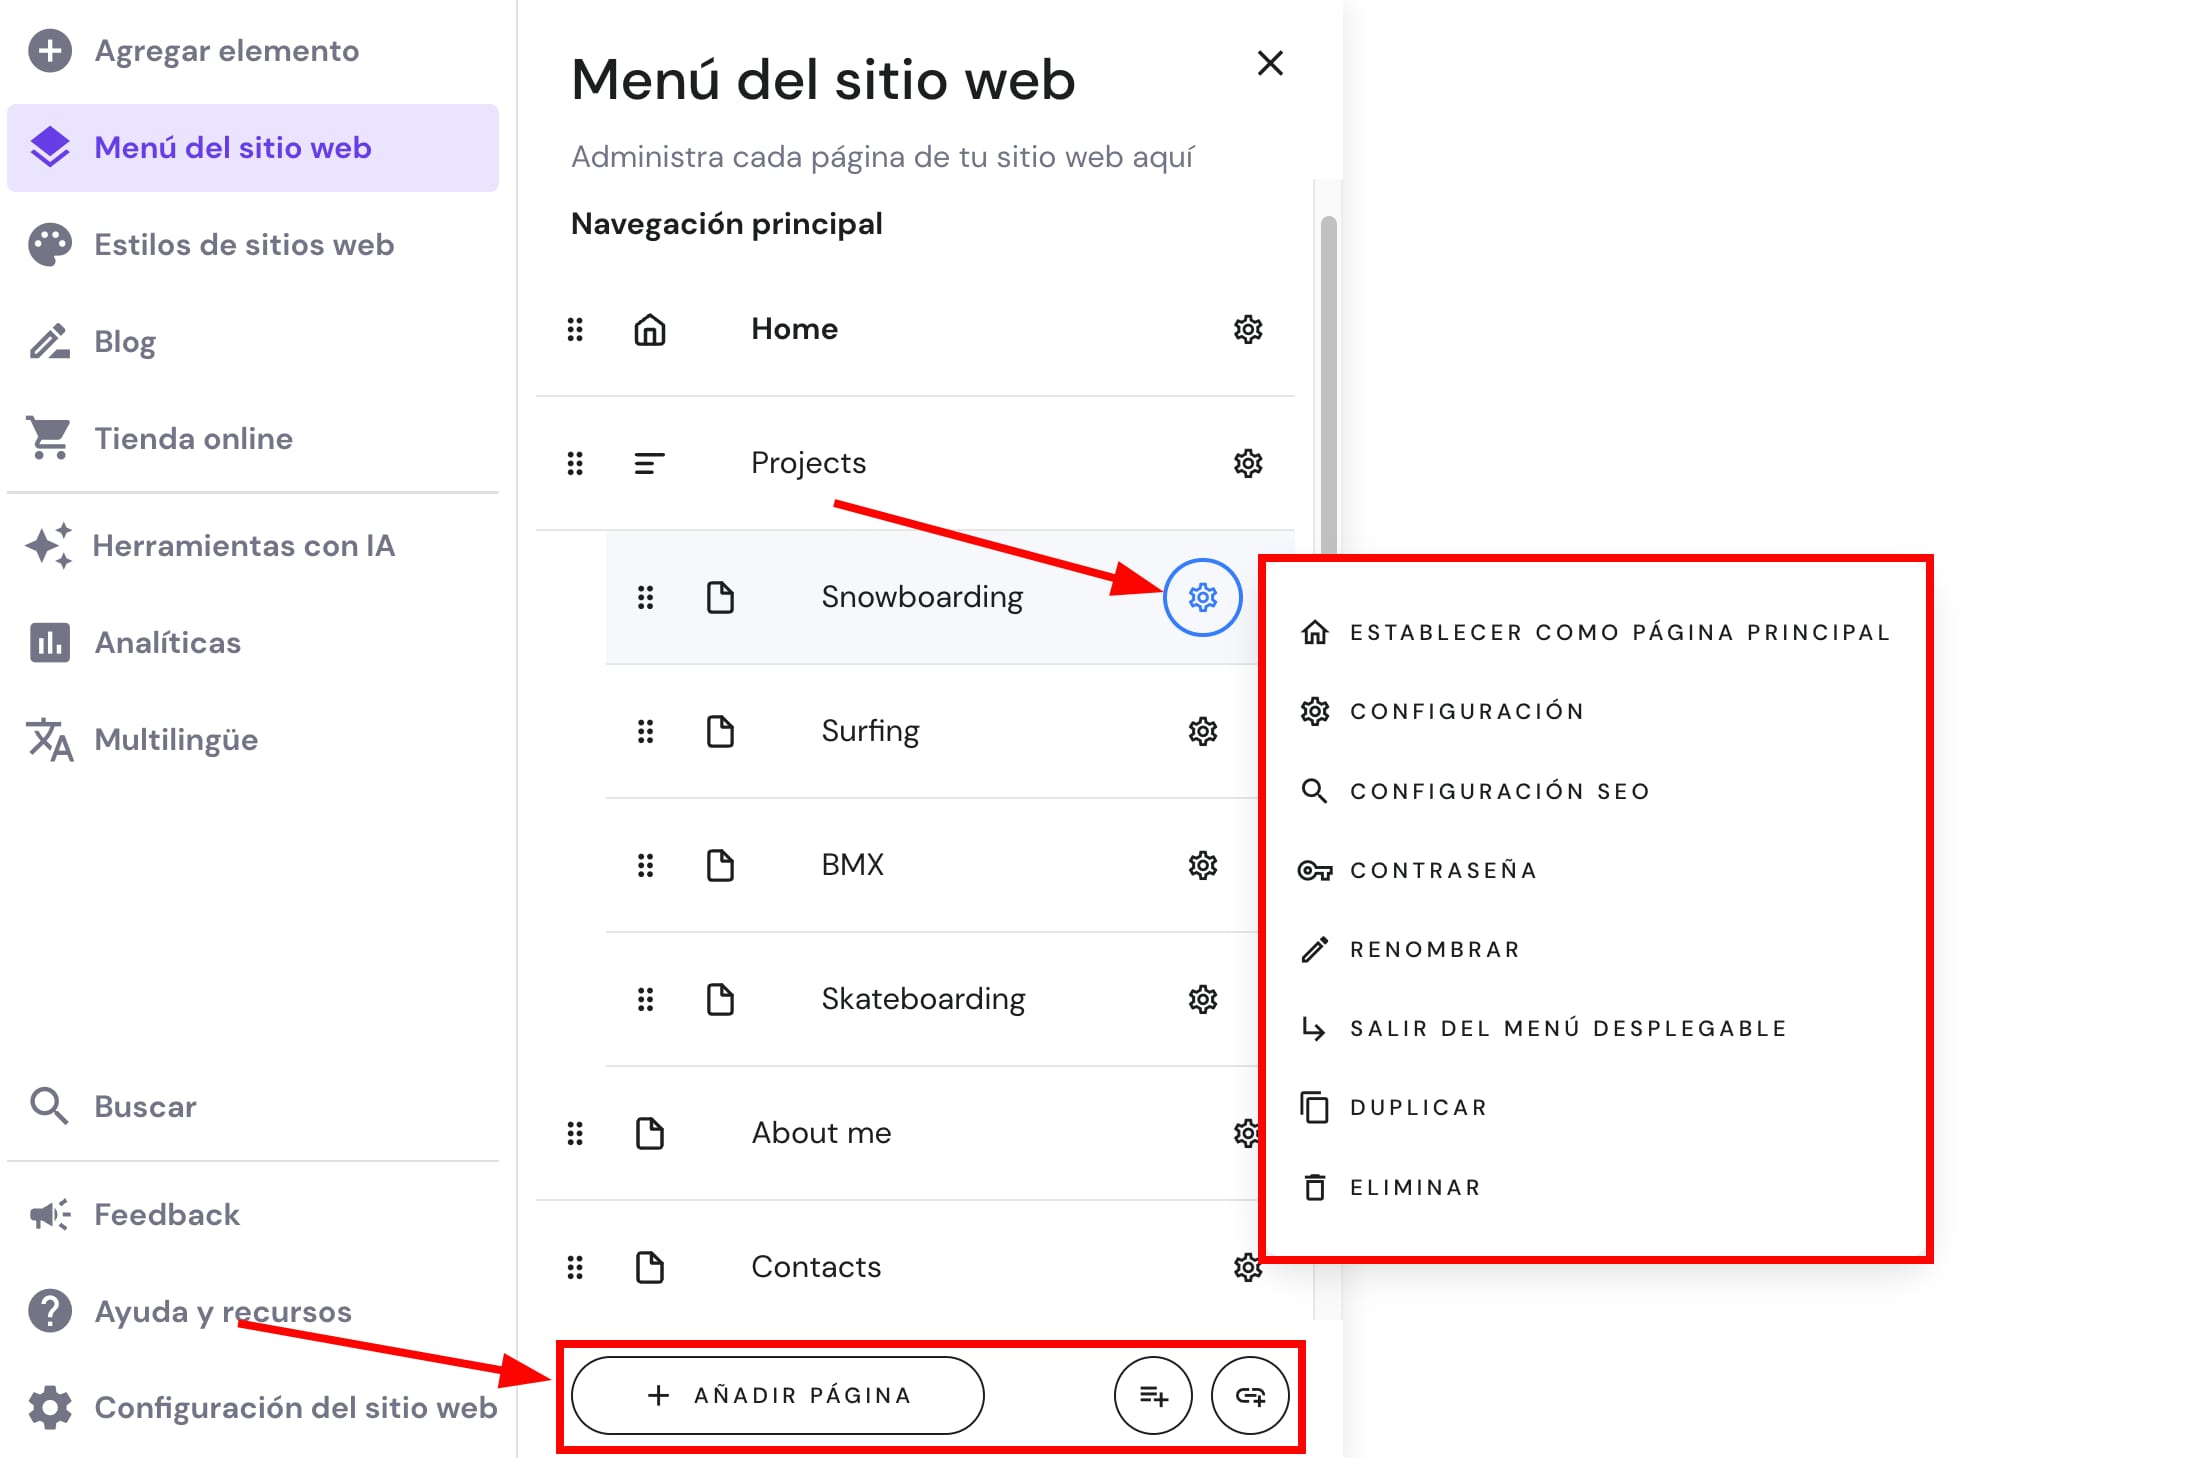Choose Duplicar in the page menu
This screenshot has width=2206, height=1458.
[x=1418, y=1107]
